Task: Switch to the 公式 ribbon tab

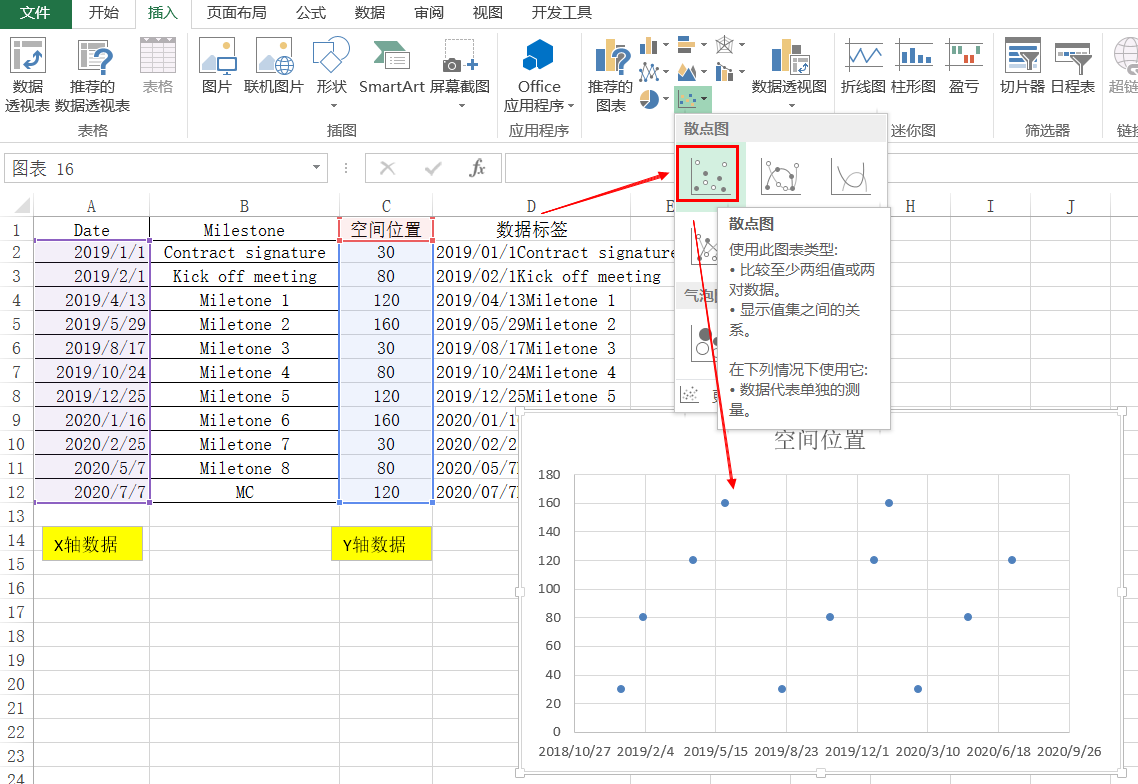Action: (x=311, y=13)
